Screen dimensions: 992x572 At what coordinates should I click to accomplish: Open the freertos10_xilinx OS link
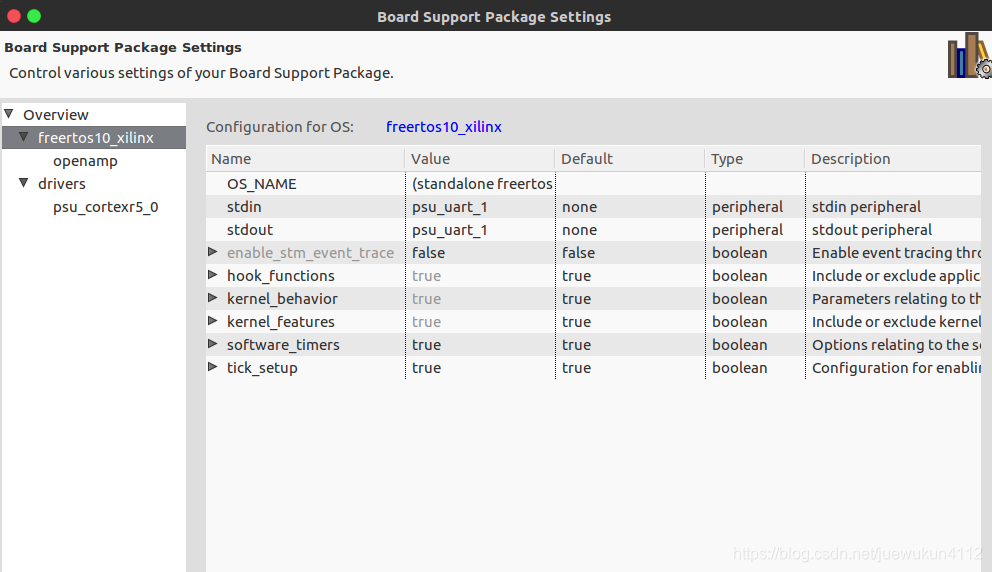click(443, 127)
